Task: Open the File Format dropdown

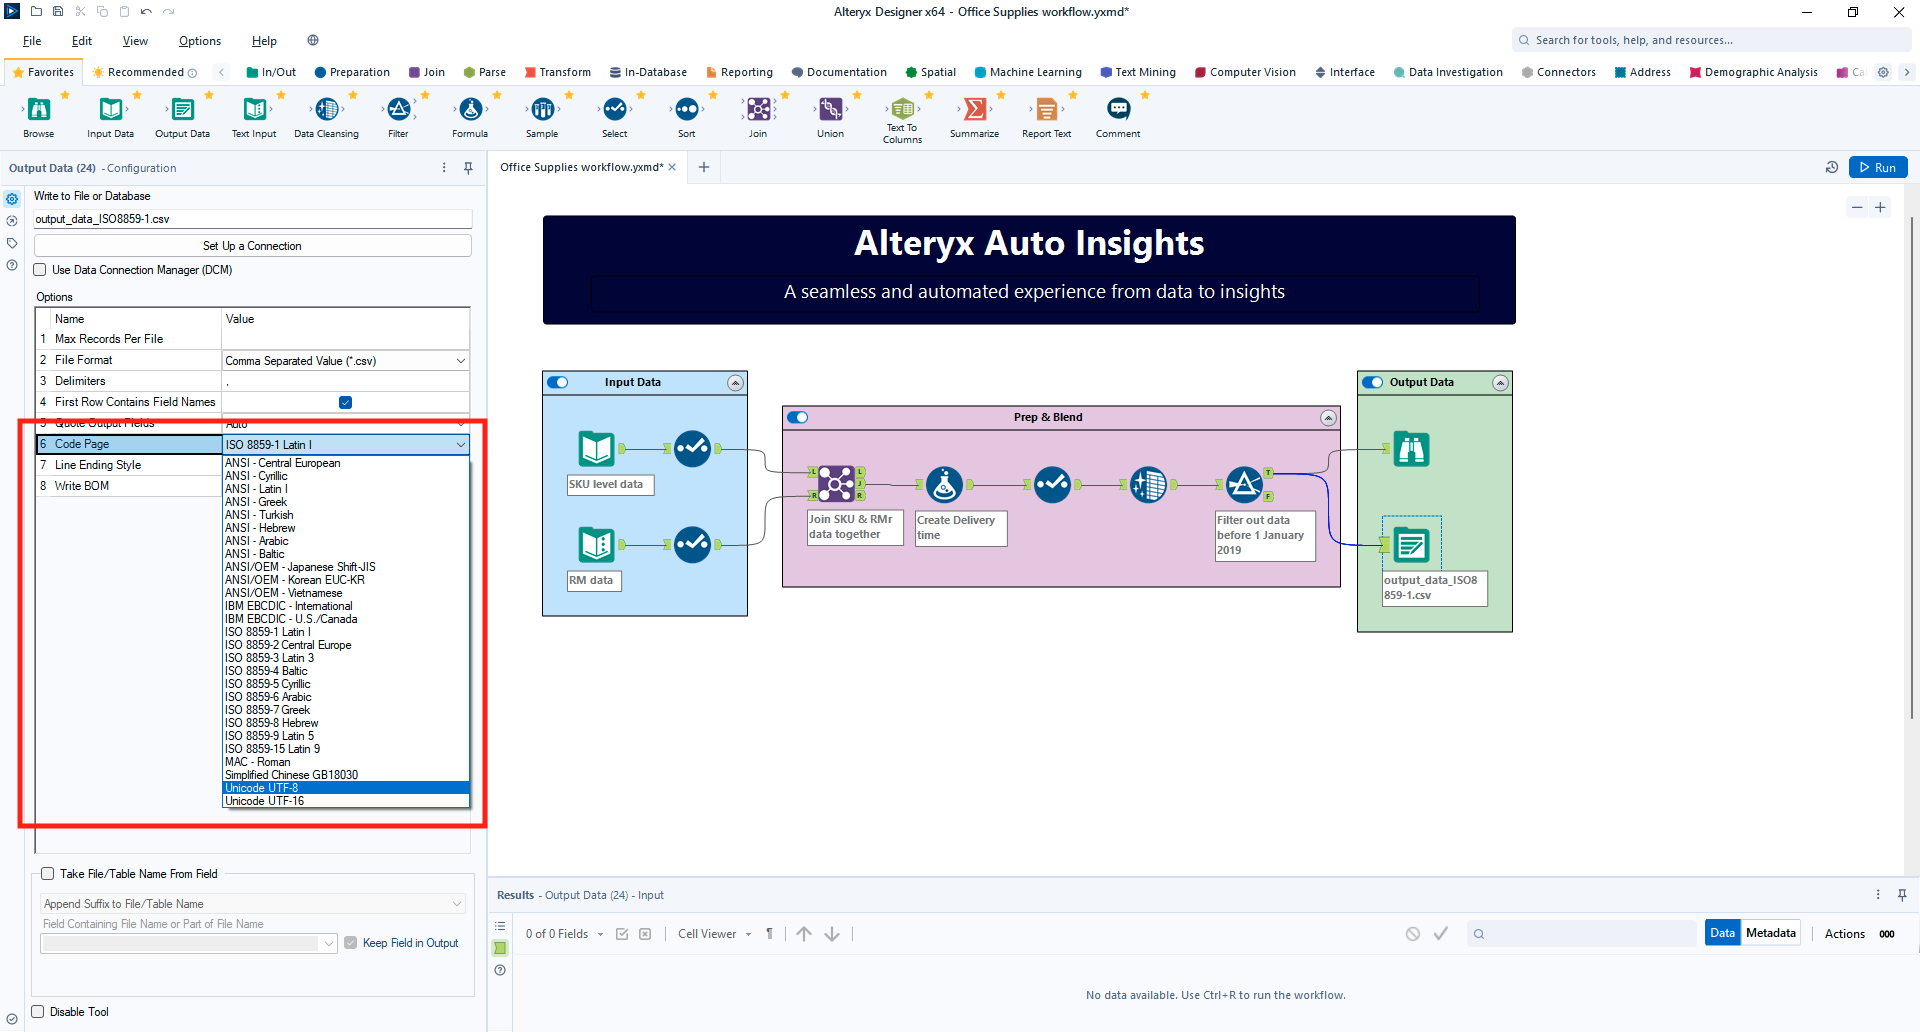Action: point(345,361)
